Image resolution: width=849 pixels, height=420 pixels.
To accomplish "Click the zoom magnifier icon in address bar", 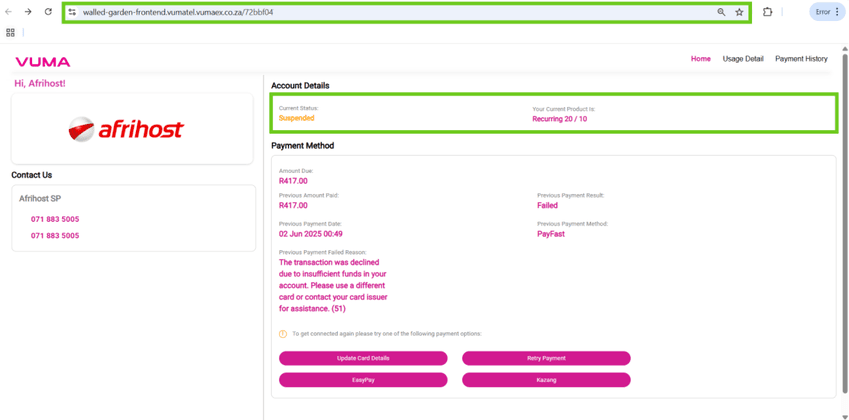I will click(x=721, y=12).
